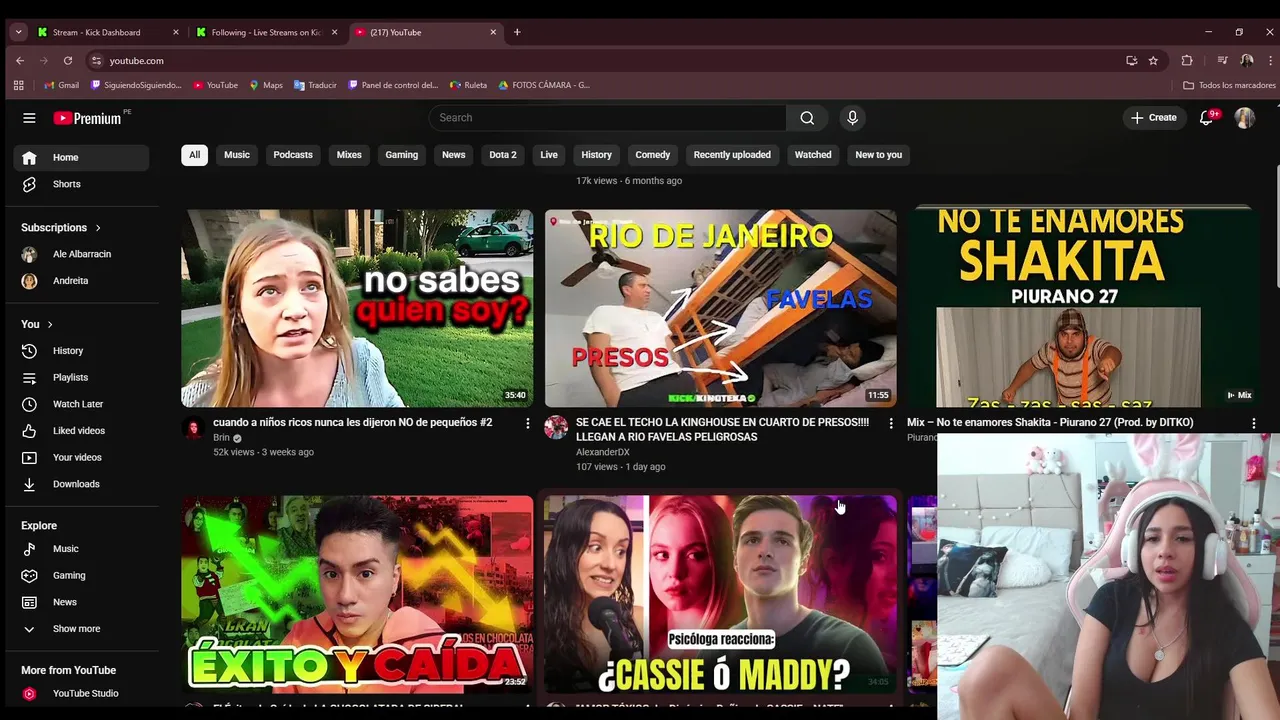The width and height of the screenshot is (1280, 720).
Task: Bookmark this page with star icon
Action: pyautogui.click(x=1153, y=60)
